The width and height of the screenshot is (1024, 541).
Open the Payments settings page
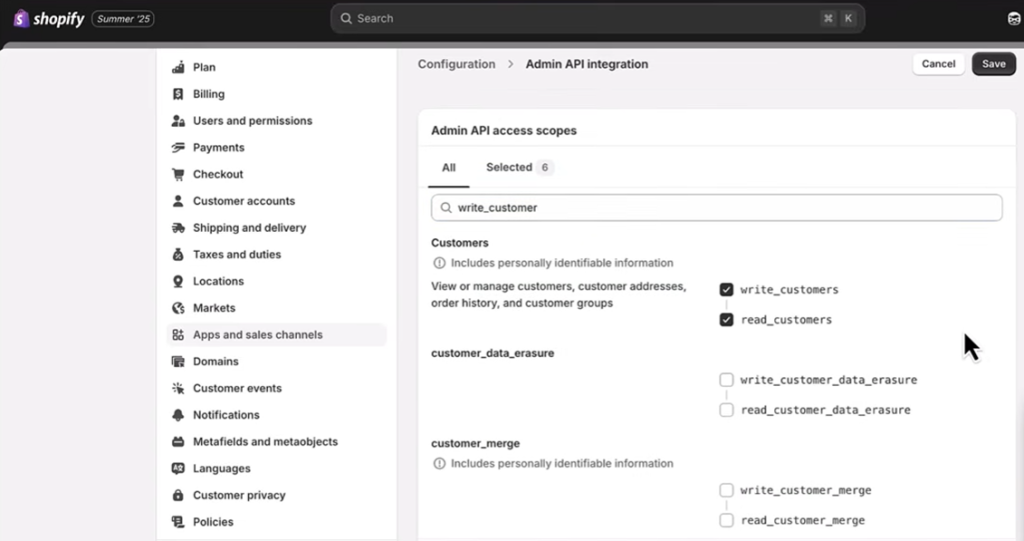219,148
